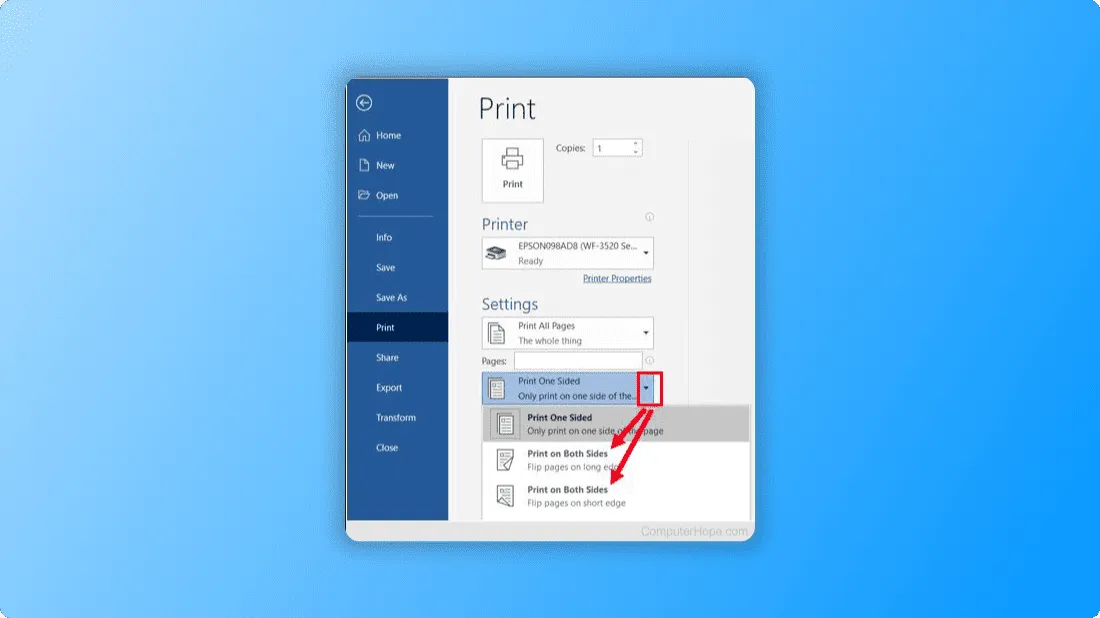Click the Epson printer device icon
Viewport: 1100px width, 618px height.
[497, 253]
